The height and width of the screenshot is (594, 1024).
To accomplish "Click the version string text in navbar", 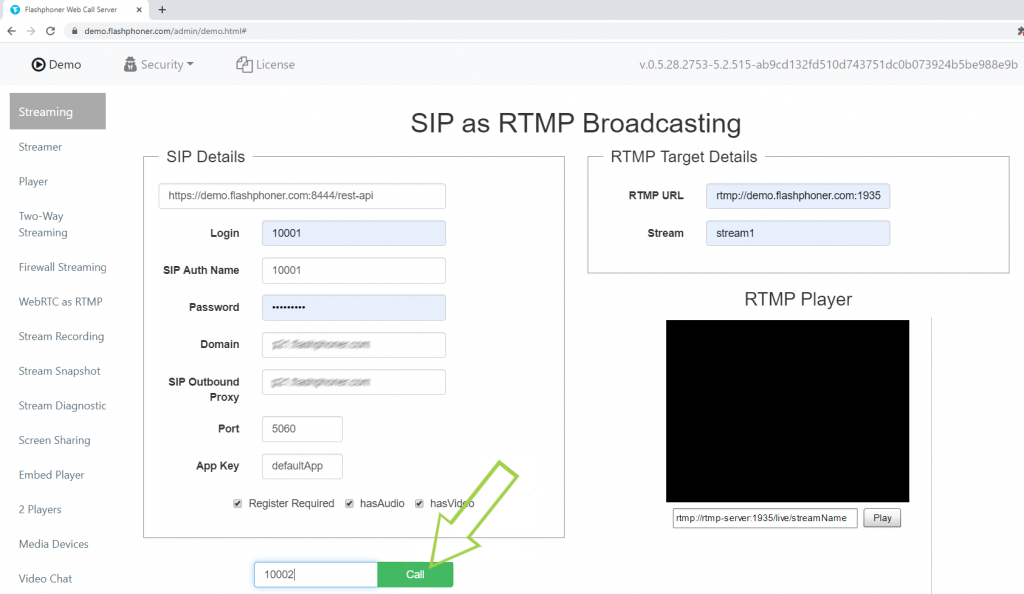I will tap(828, 65).
